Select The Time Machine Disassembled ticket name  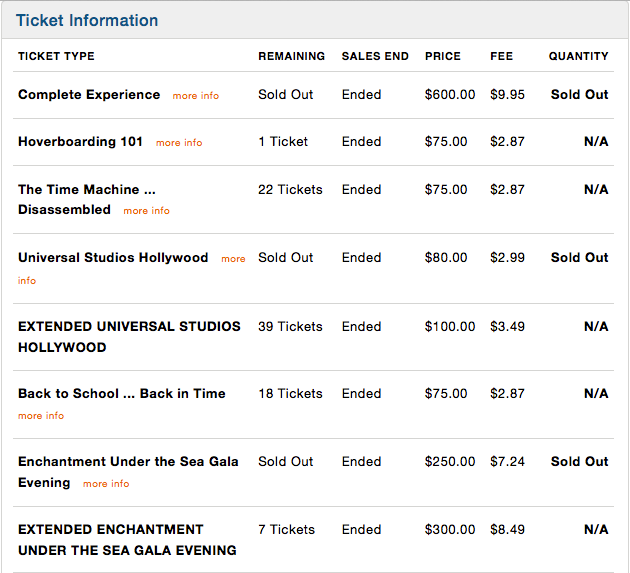coord(87,199)
